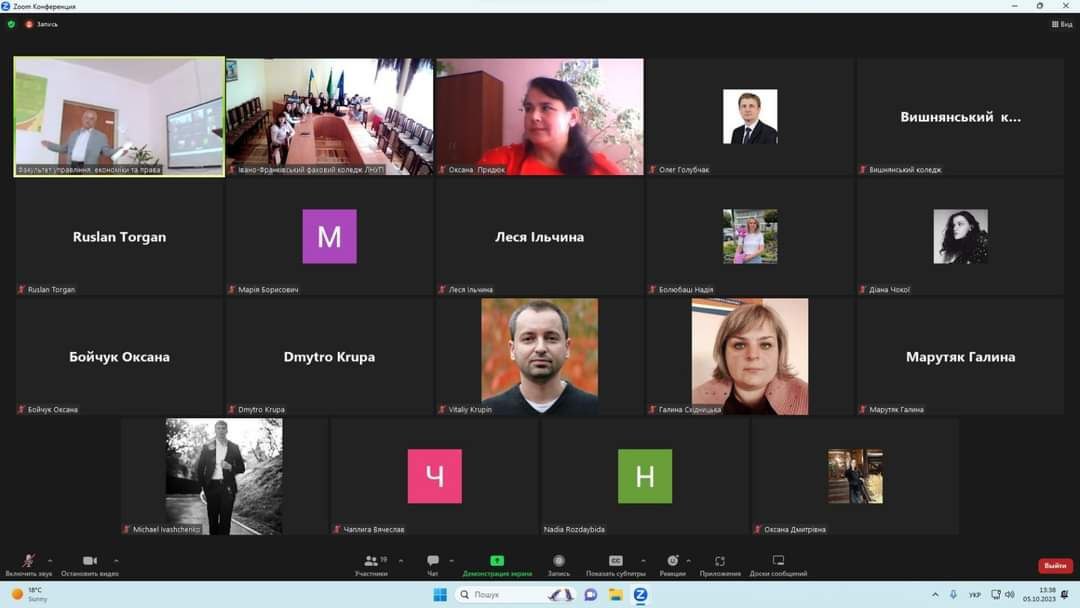The height and width of the screenshot is (608, 1080).
Task: Select Оксана Придюк video tile
Action: click(539, 117)
